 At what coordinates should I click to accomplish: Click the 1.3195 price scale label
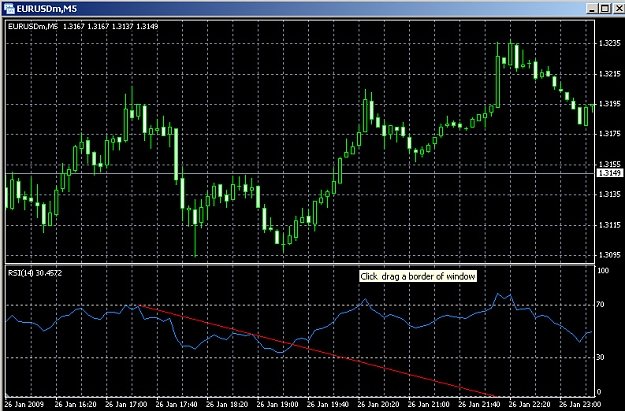(x=610, y=104)
